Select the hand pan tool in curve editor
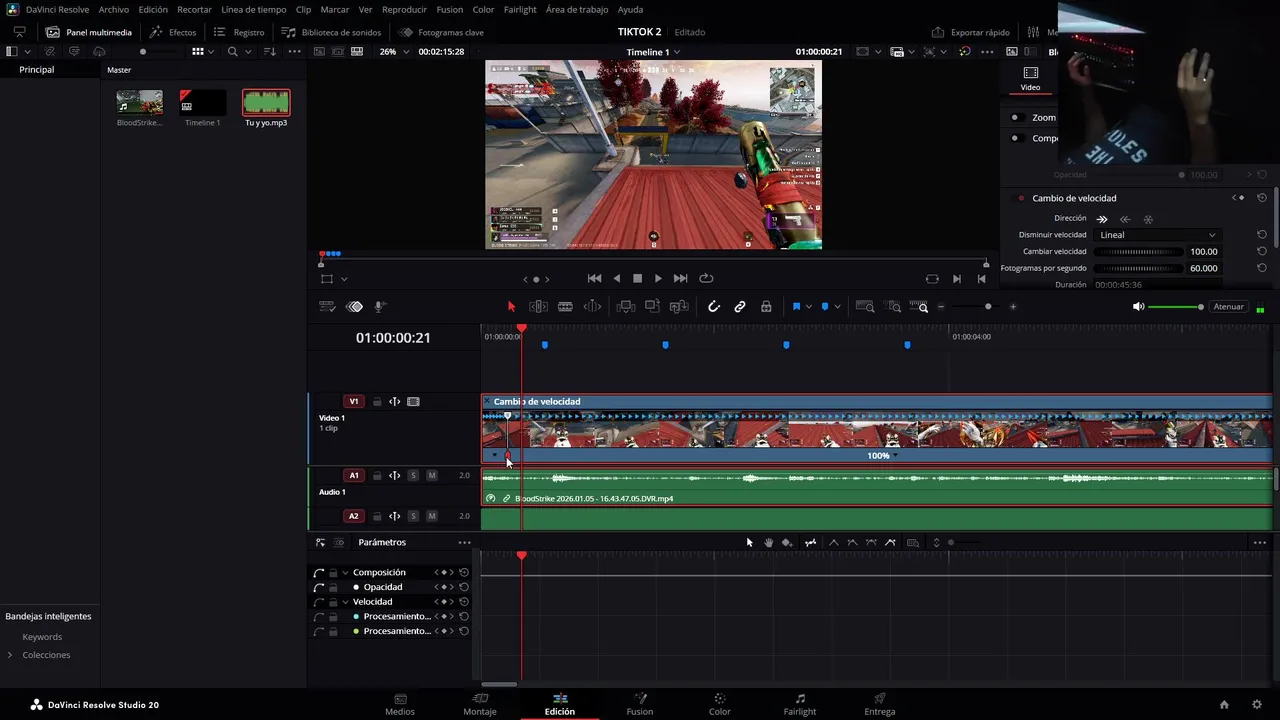This screenshot has height=720, width=1280. (x=768, y=543)
